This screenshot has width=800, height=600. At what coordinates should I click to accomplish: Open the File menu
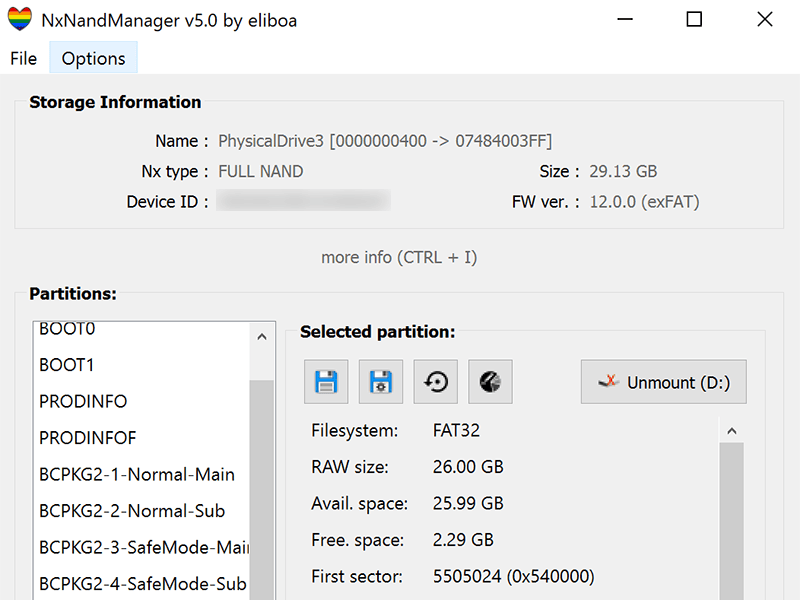tap(24, 58)
